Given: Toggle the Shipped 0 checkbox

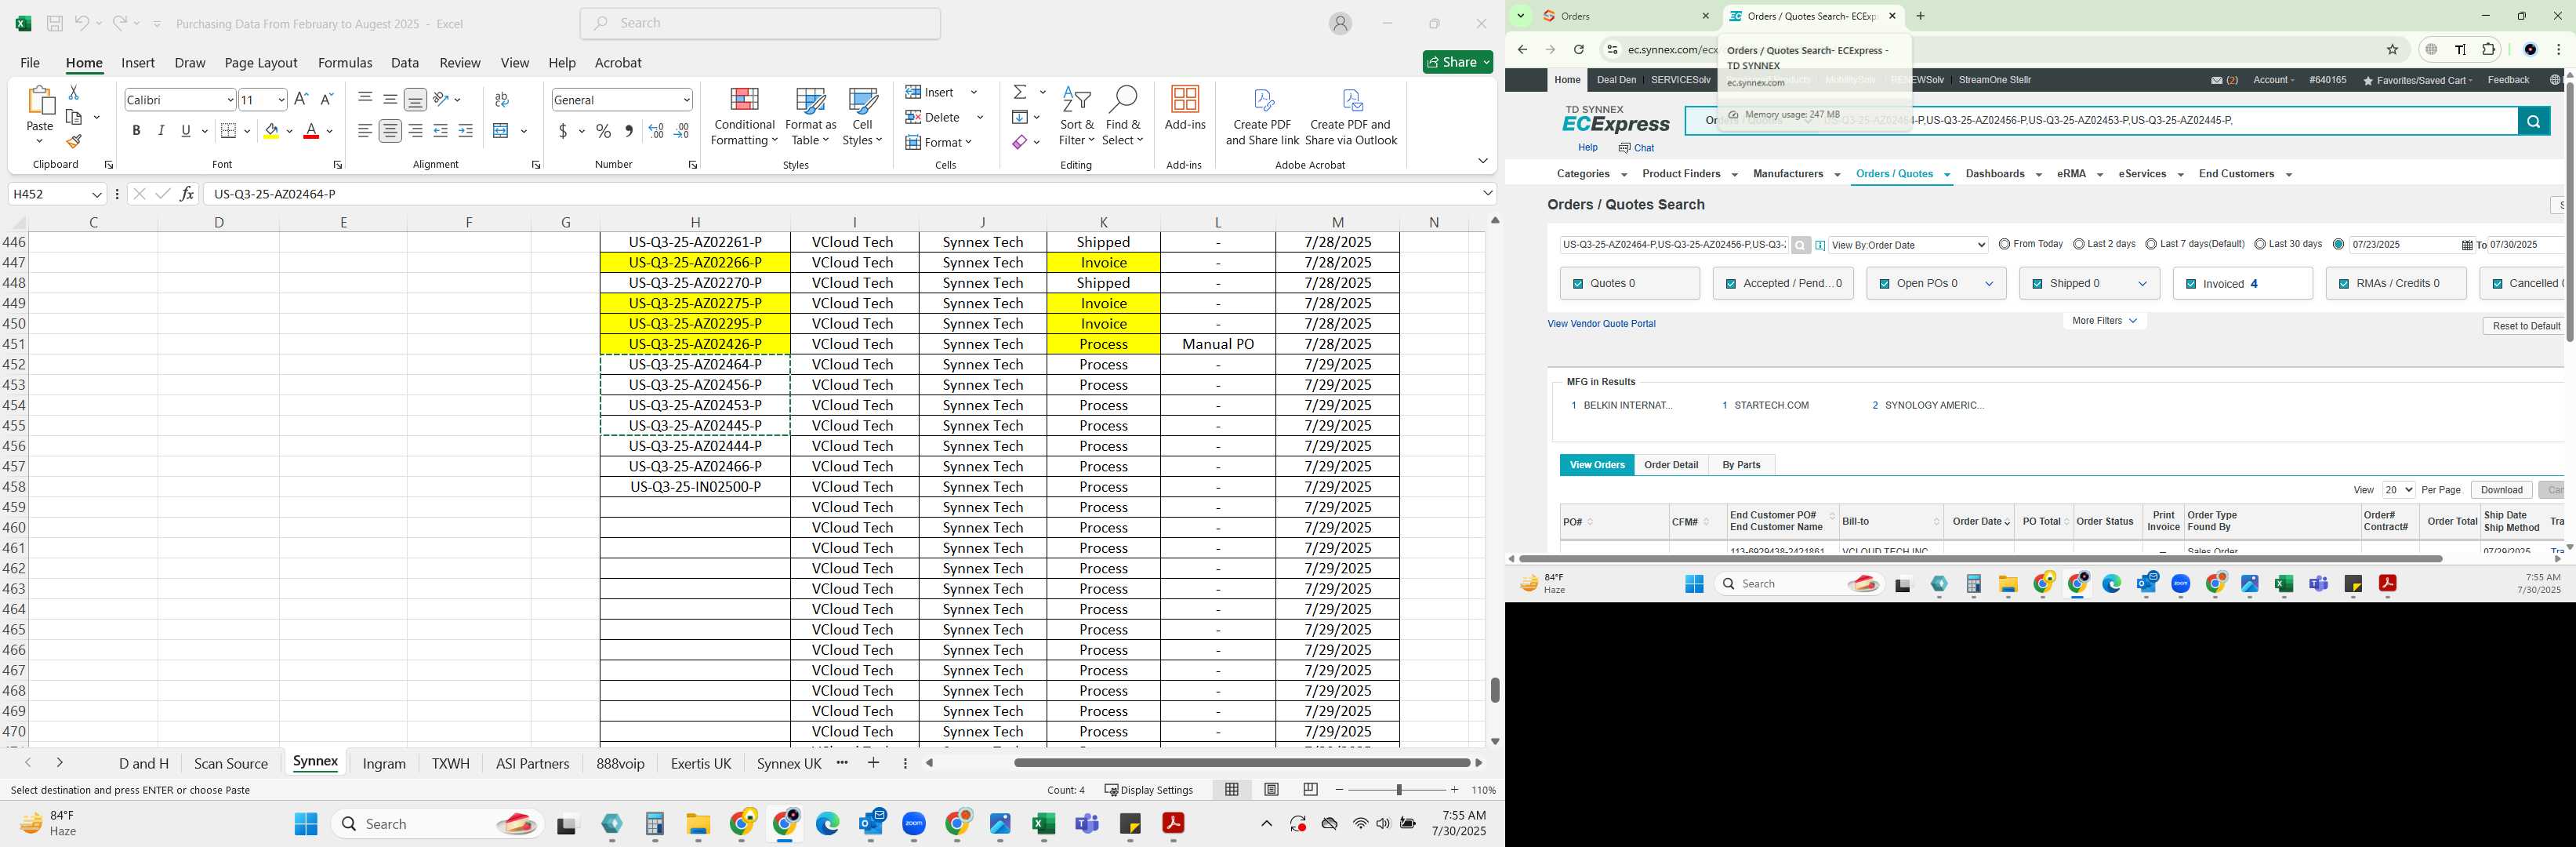Looking at the screenshot, I should (x=2037, y=284).
